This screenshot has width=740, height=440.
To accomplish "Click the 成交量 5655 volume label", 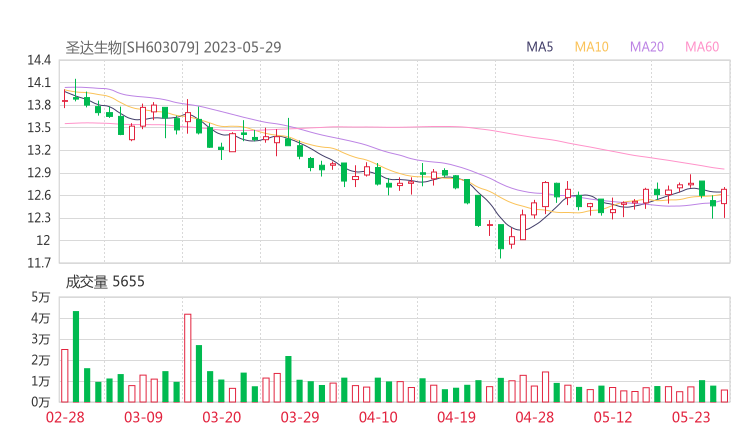I will (x=105, y=282).
